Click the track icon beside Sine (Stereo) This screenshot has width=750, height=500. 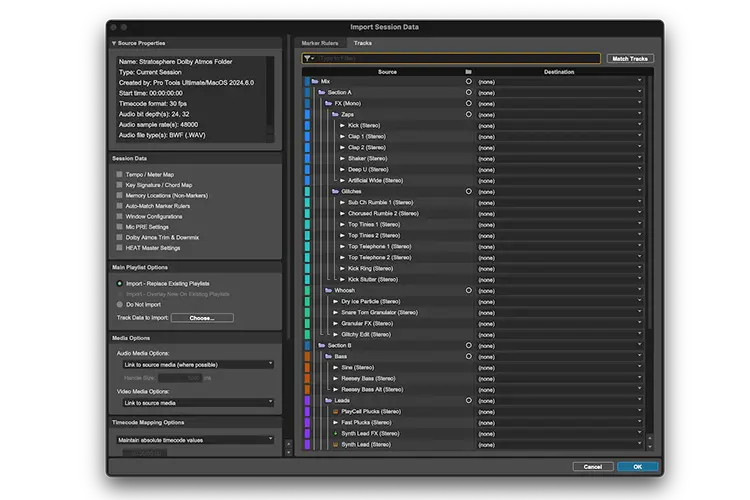pyautogui.click(x=335, y=367)
